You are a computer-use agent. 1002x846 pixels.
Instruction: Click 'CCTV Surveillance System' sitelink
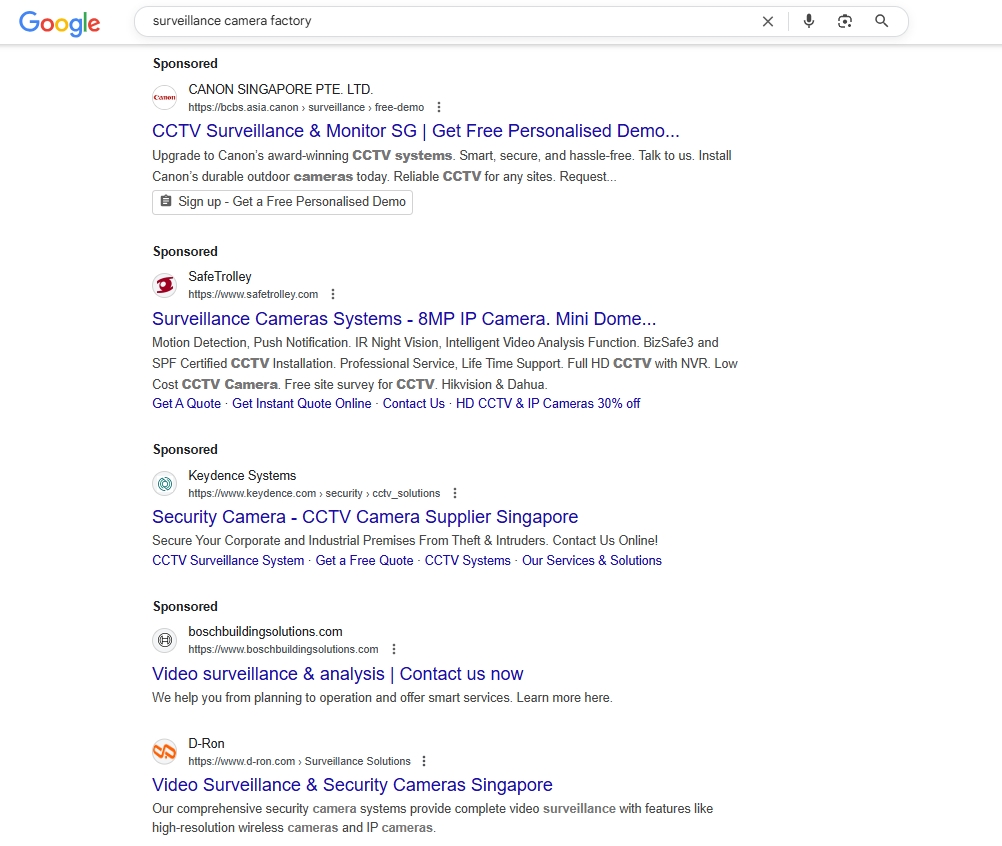[x=228, y=560]
